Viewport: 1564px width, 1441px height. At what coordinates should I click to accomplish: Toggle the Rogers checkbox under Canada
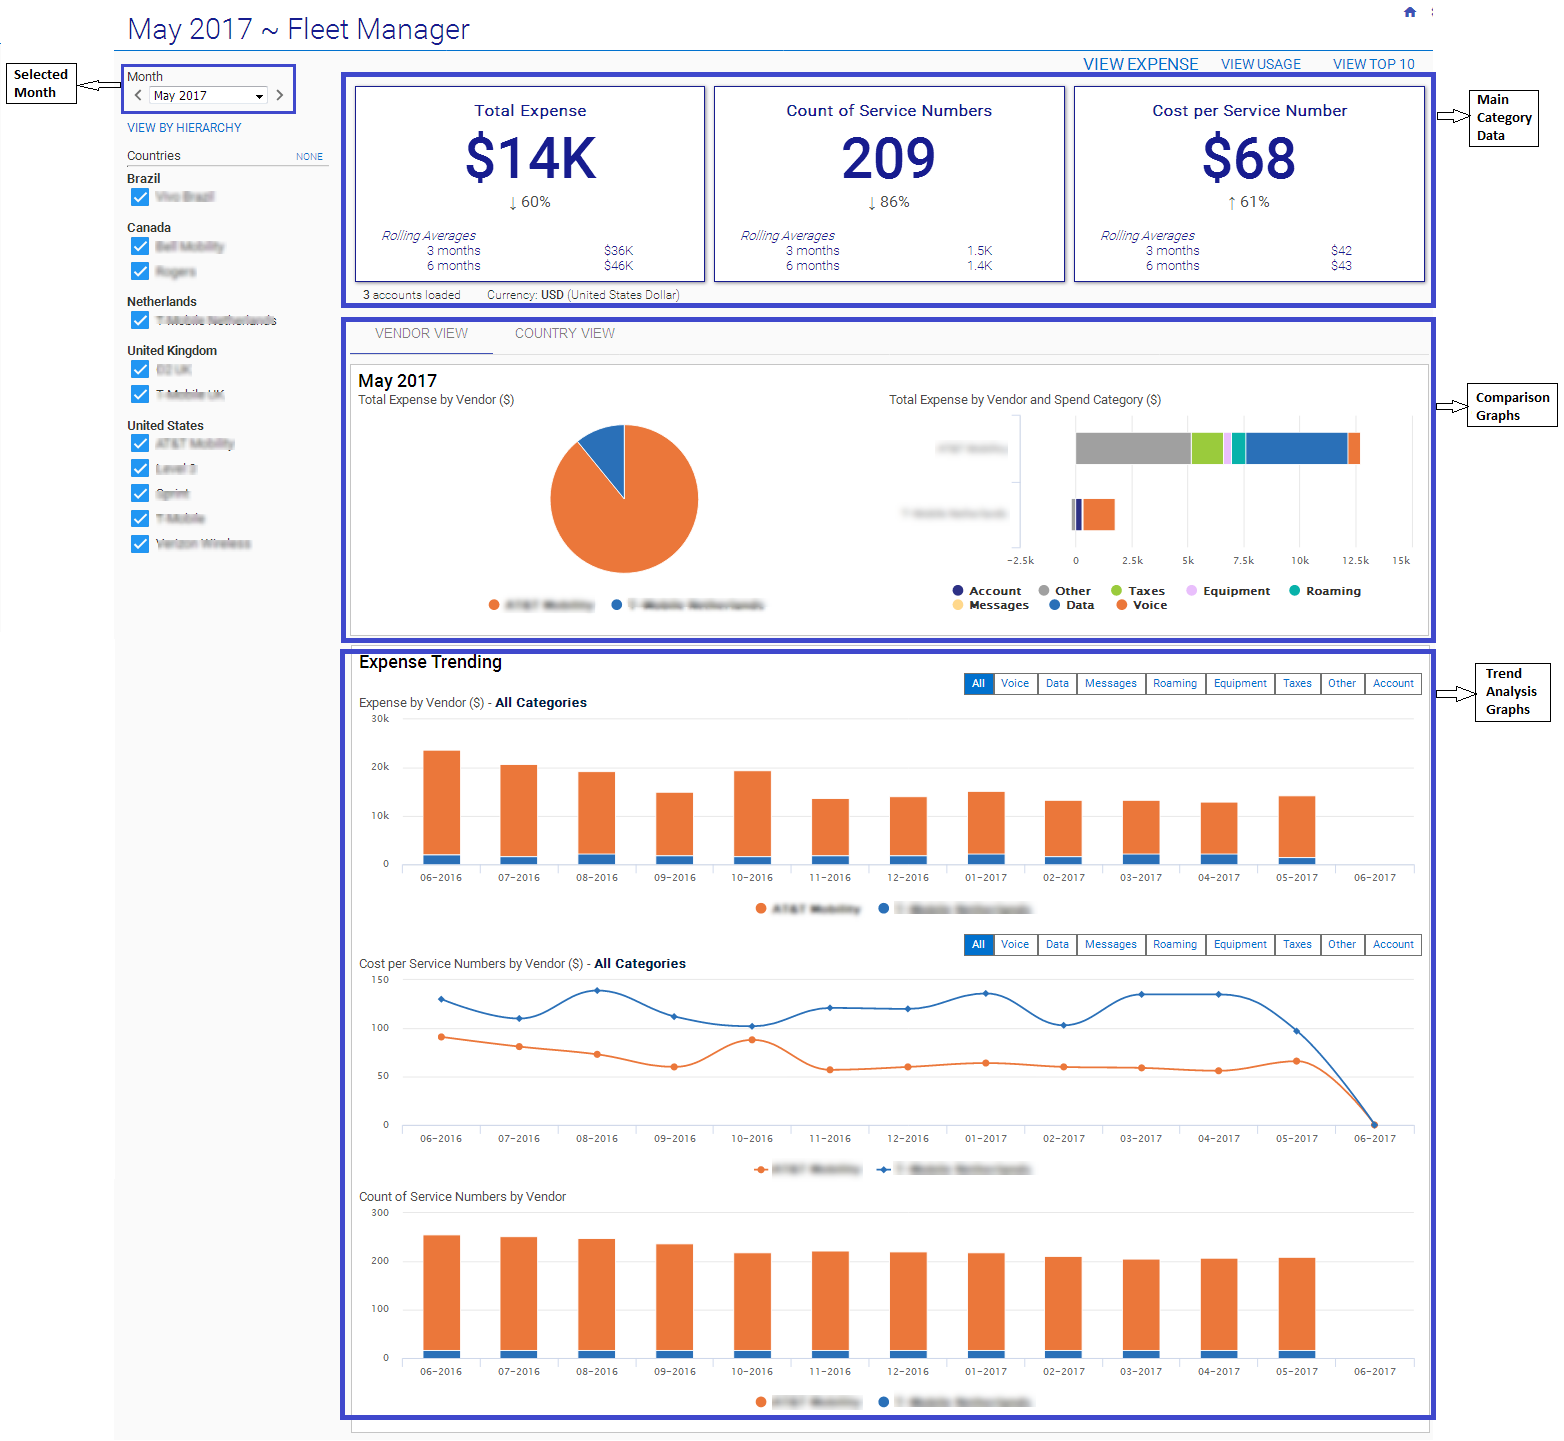[x=140, y=271]
